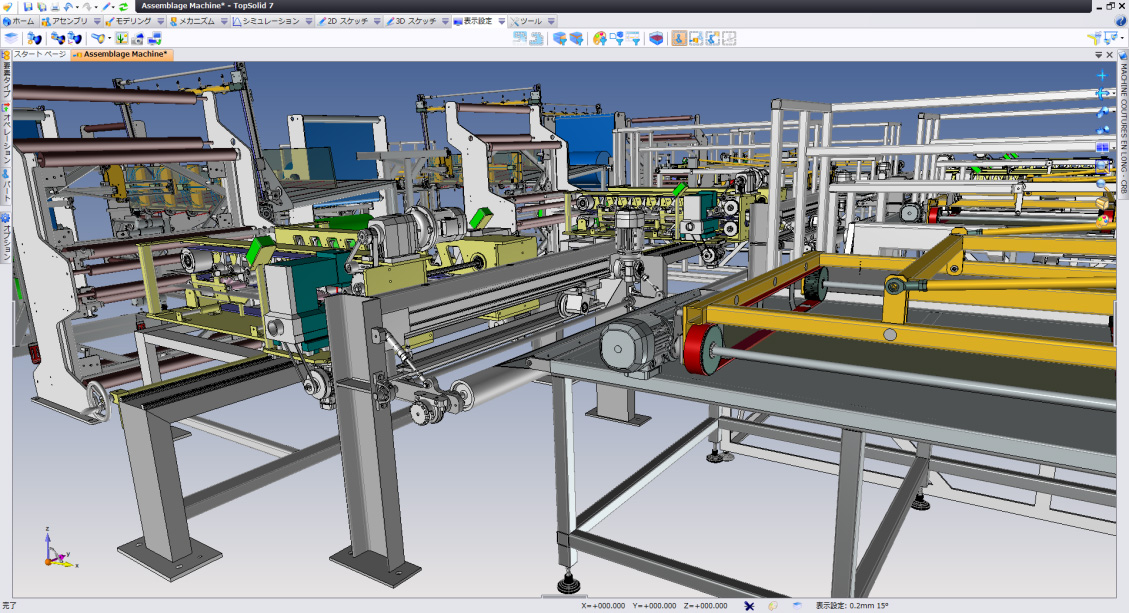Screen dimensions: 1129x613
Task: Click 表示設定: 0.2mm 15° in status bar
Action: [x=851, y=605]
